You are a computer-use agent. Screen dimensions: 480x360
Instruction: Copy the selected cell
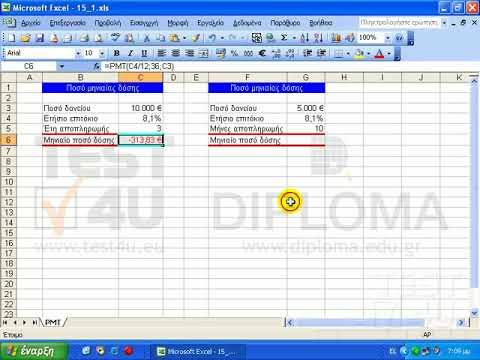pos(160,38)
